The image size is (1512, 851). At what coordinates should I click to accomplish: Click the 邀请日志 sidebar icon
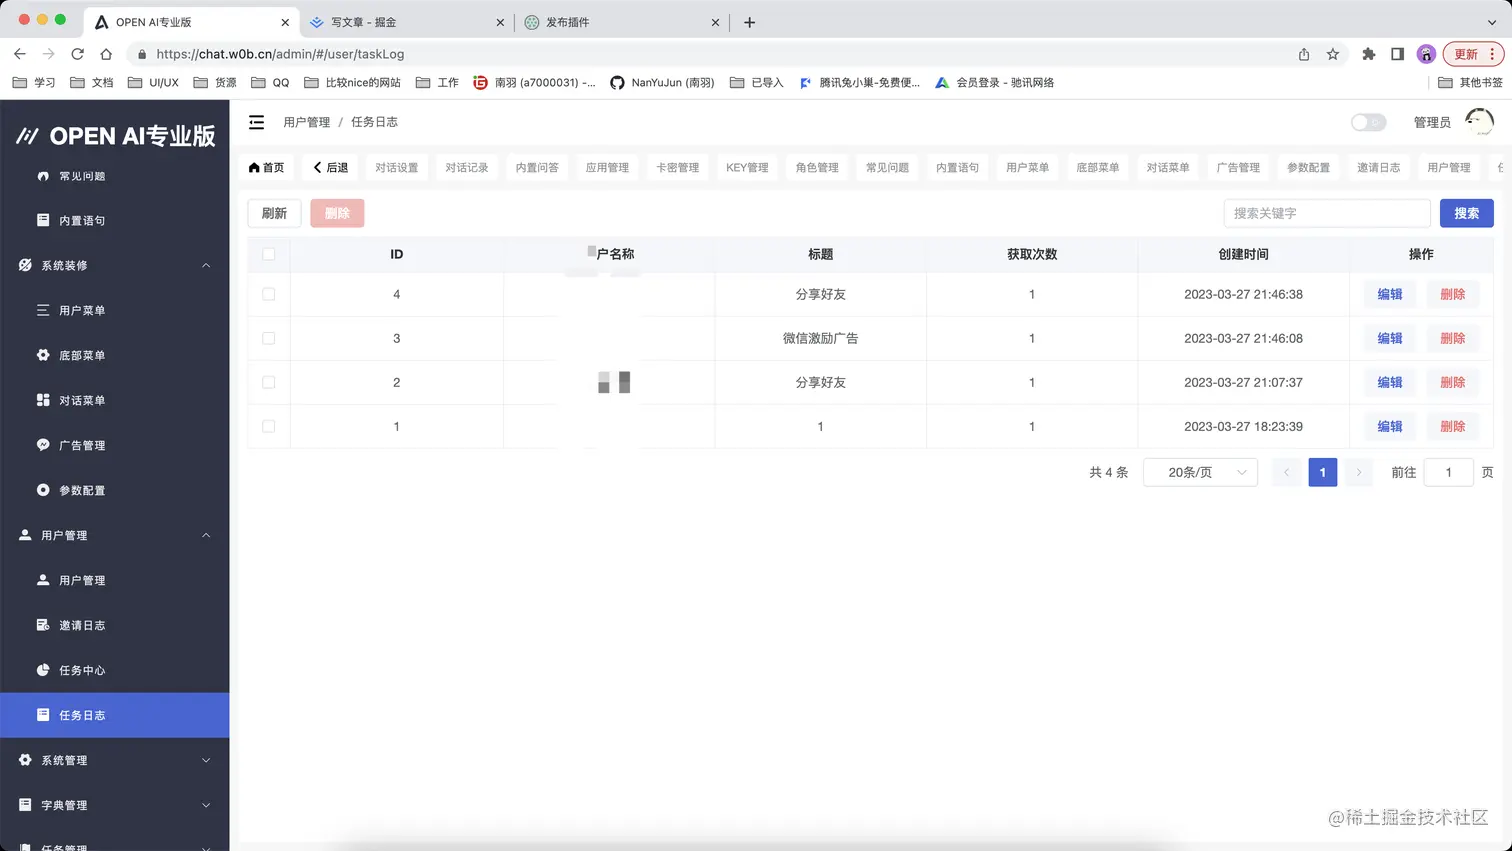coord(43,625)
